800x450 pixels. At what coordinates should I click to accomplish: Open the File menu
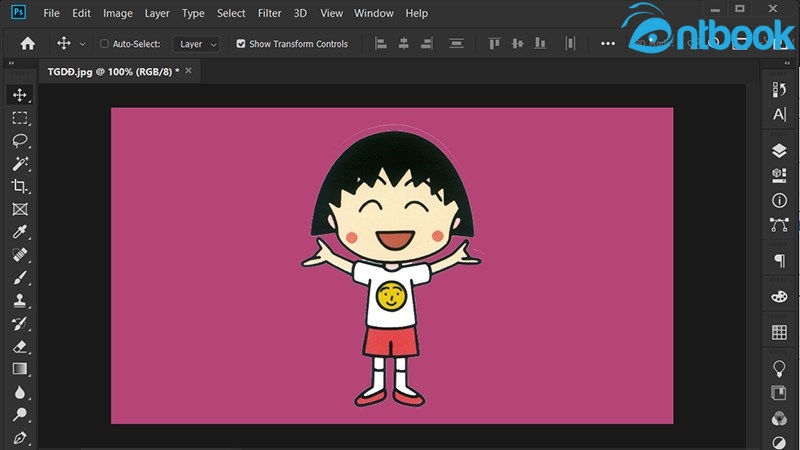51,13
